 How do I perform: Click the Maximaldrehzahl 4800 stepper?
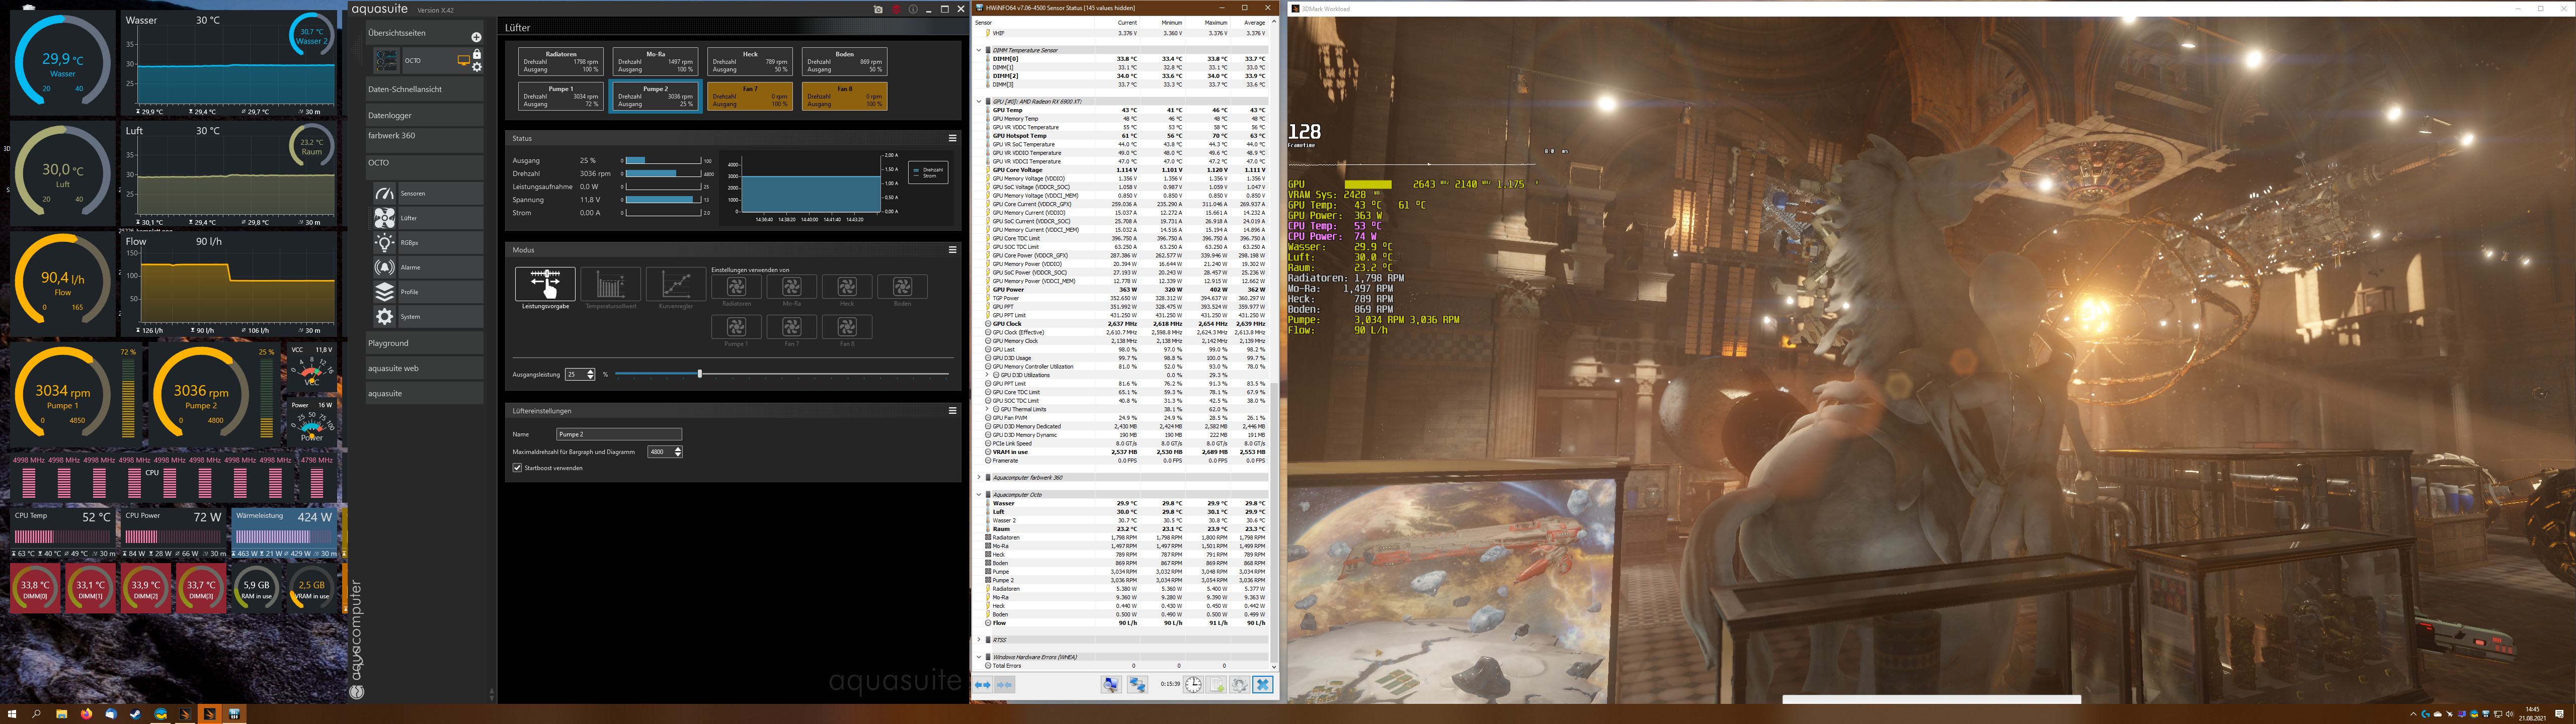tap(678, 452)
